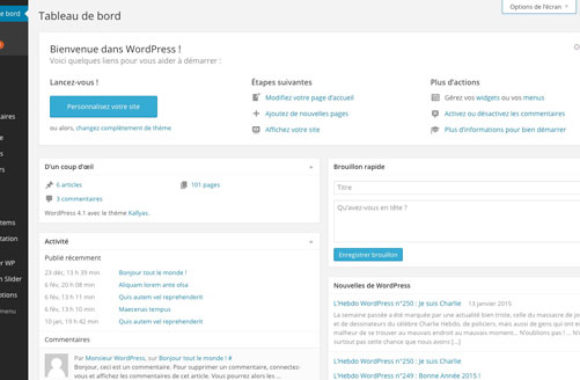Open Modifiez votre page d'accueil link

point(309,98)
